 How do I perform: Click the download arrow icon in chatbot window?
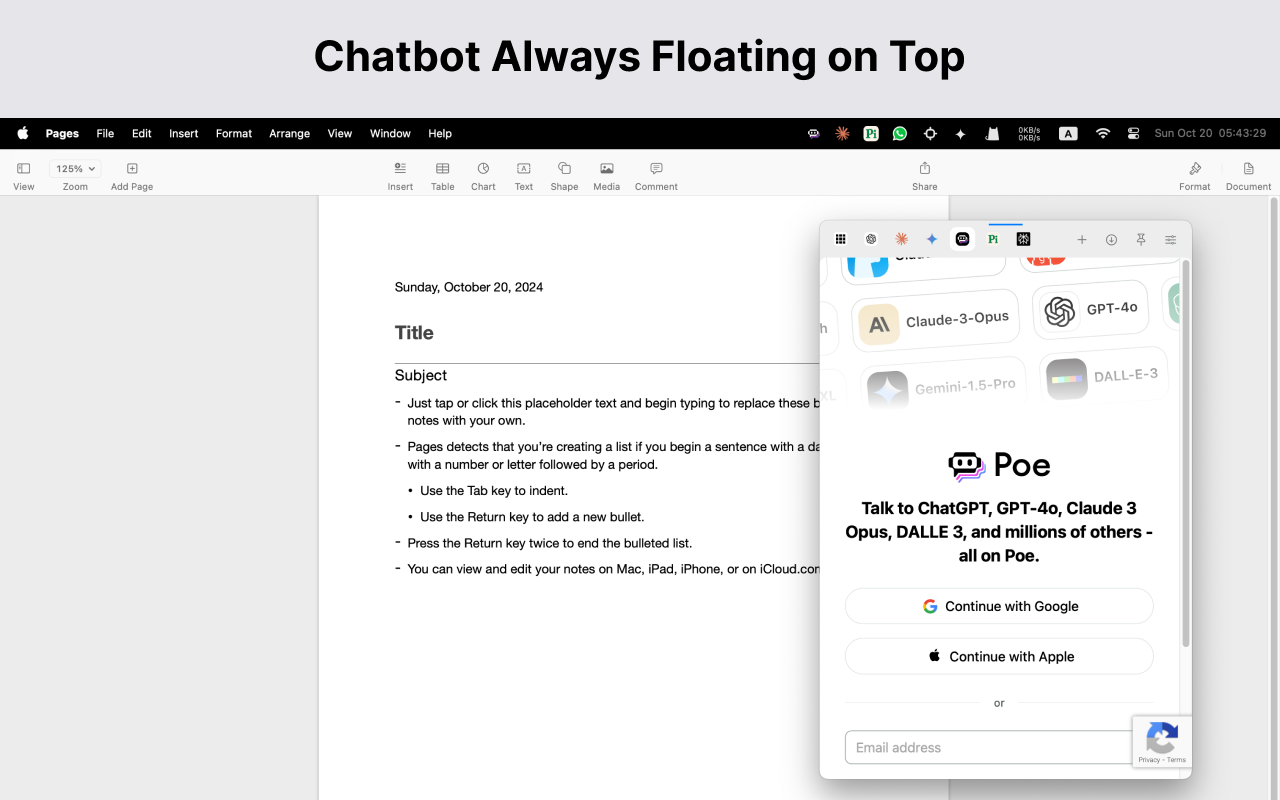1111,240
